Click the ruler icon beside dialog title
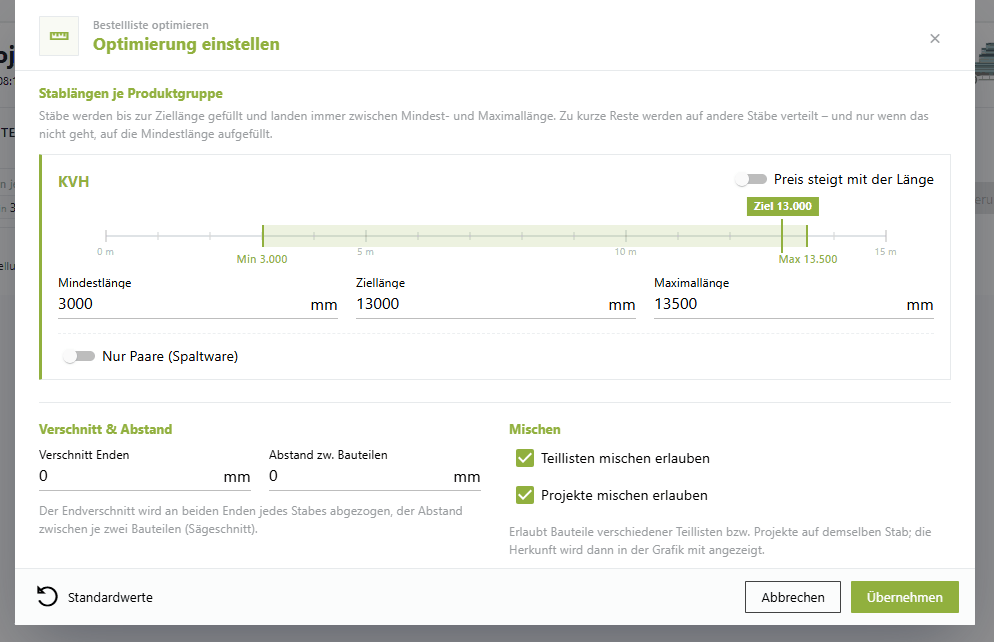 point(59,36)
